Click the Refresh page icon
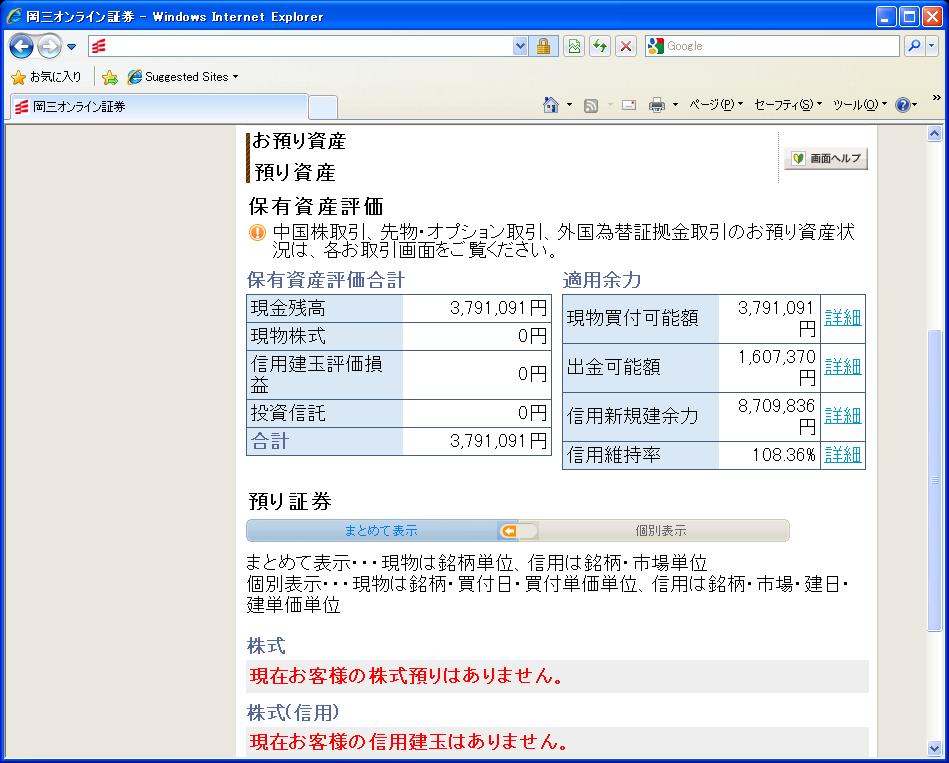Screen dimensions: 949x763 point(599,46)
